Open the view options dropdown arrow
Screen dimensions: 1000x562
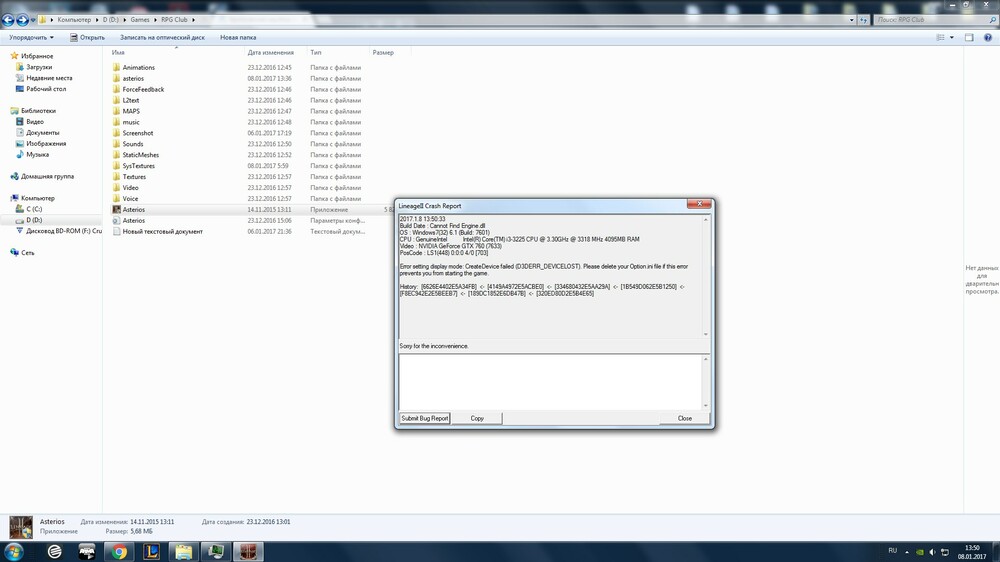coord(952,38)
